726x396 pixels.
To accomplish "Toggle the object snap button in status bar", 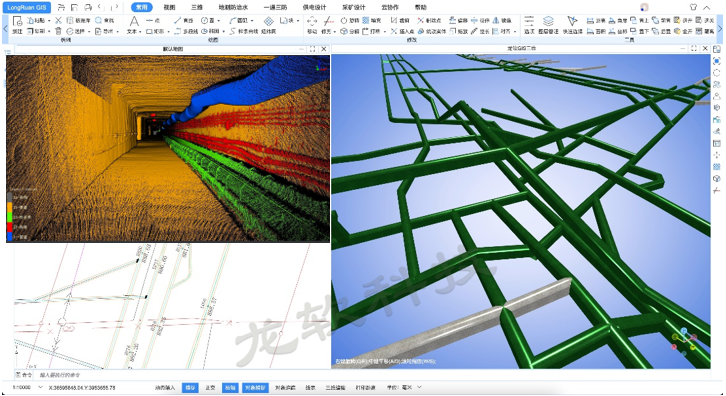I will point(255,388).
